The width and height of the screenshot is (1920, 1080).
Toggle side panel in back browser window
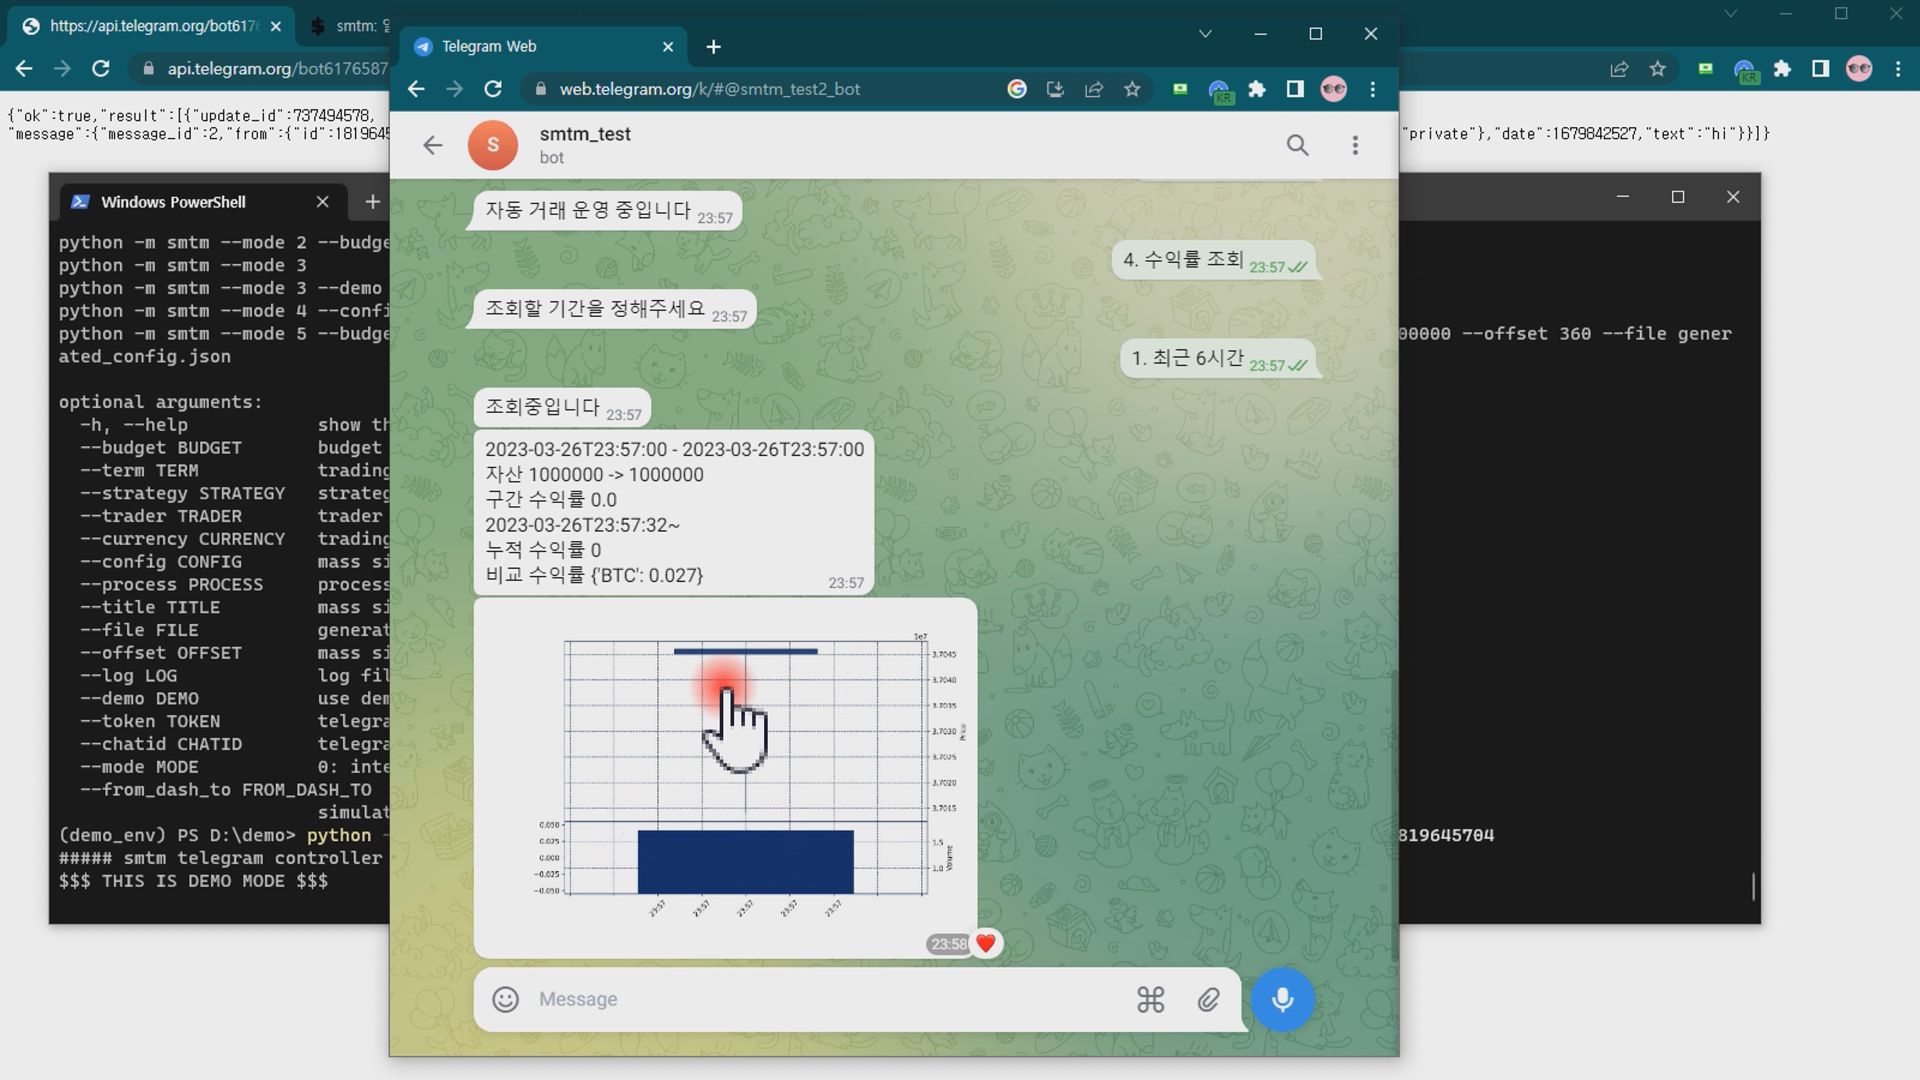(1821, 68)
